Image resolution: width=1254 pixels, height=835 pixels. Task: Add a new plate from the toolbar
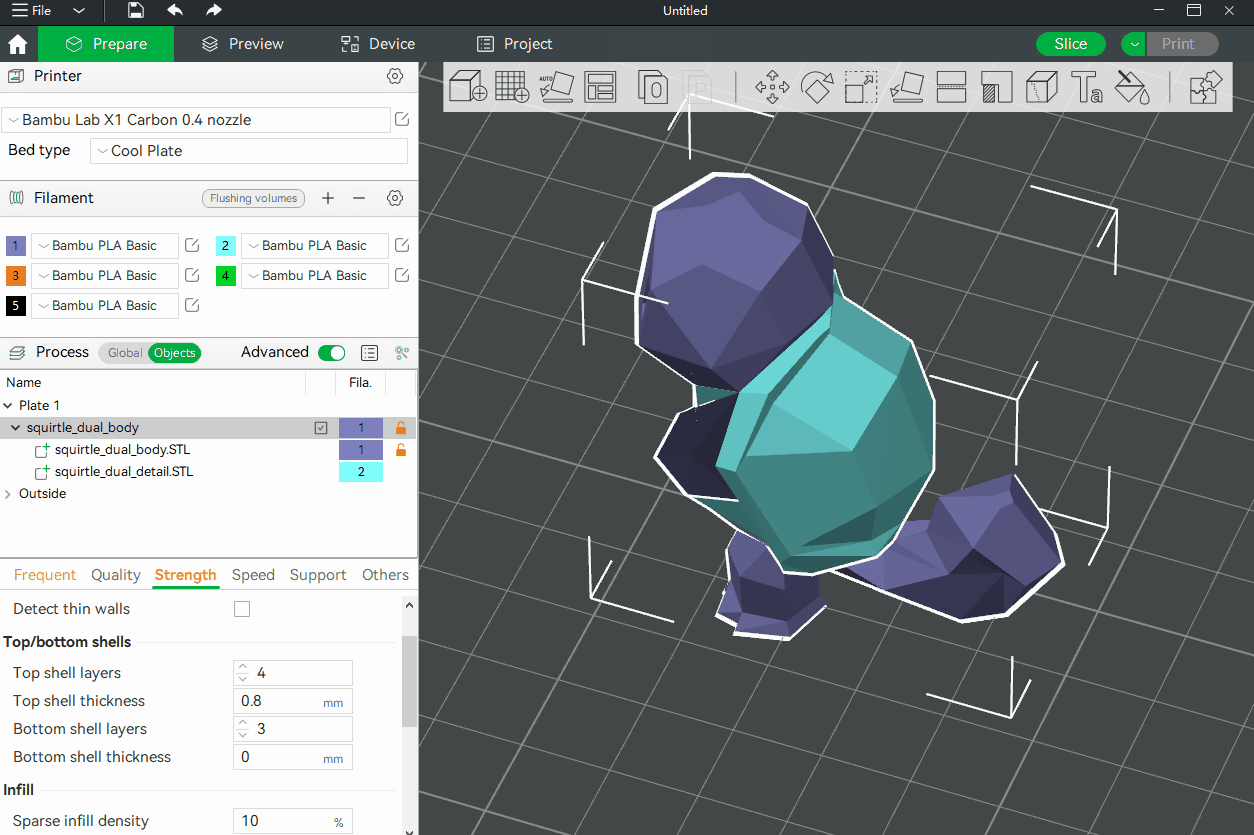[x=512, y=86]
